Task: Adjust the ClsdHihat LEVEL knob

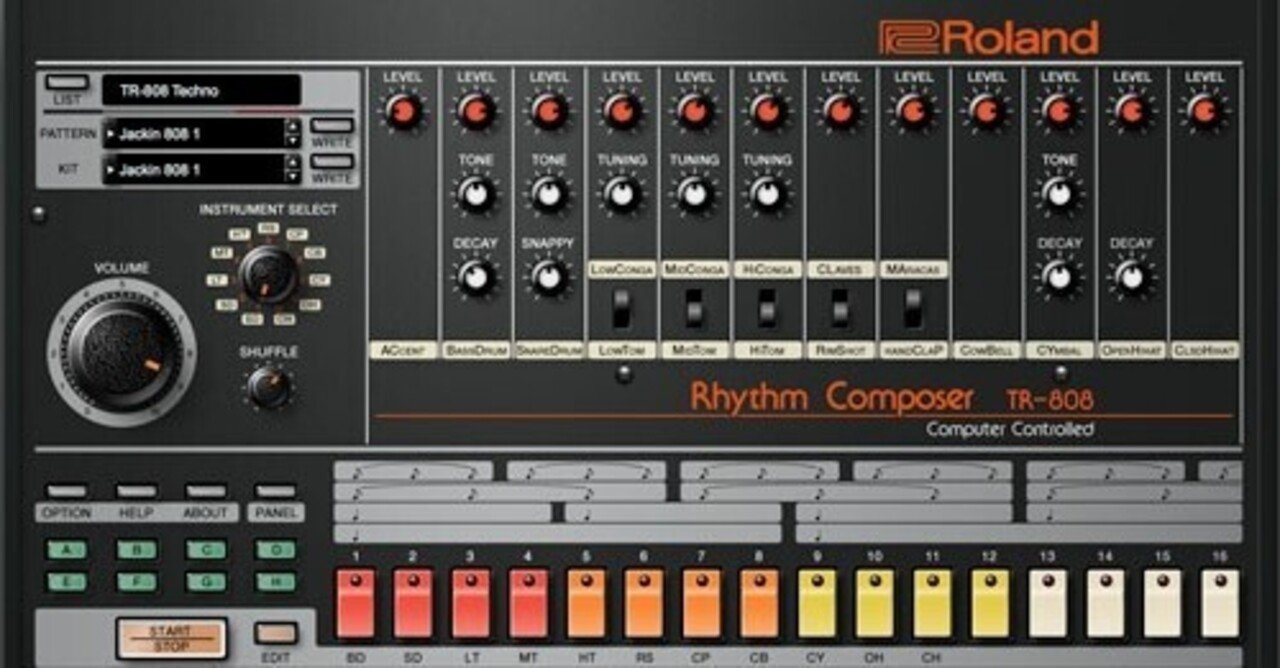Action: pos(1204,112)
